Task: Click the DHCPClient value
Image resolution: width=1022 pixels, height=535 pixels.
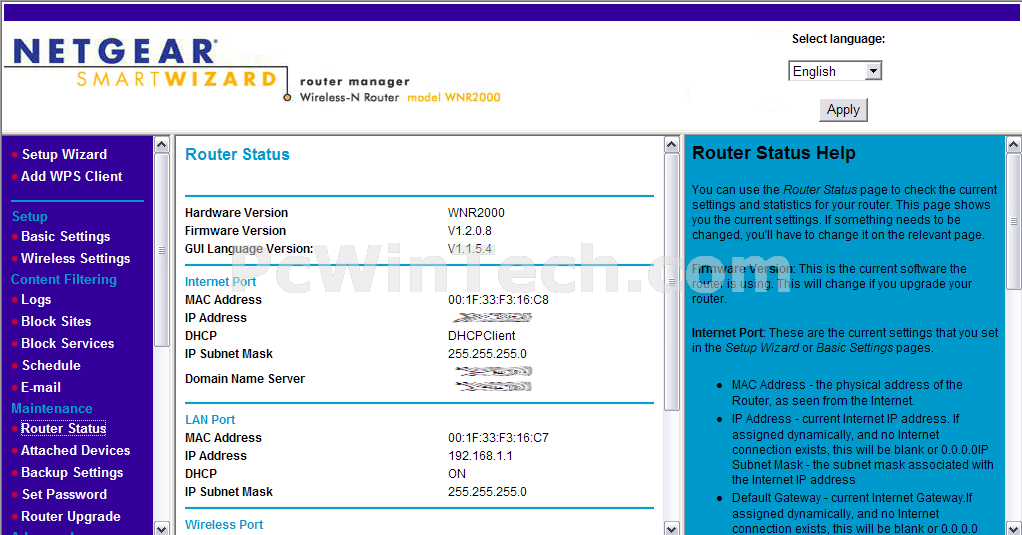Action: click(x=482, y=336)
